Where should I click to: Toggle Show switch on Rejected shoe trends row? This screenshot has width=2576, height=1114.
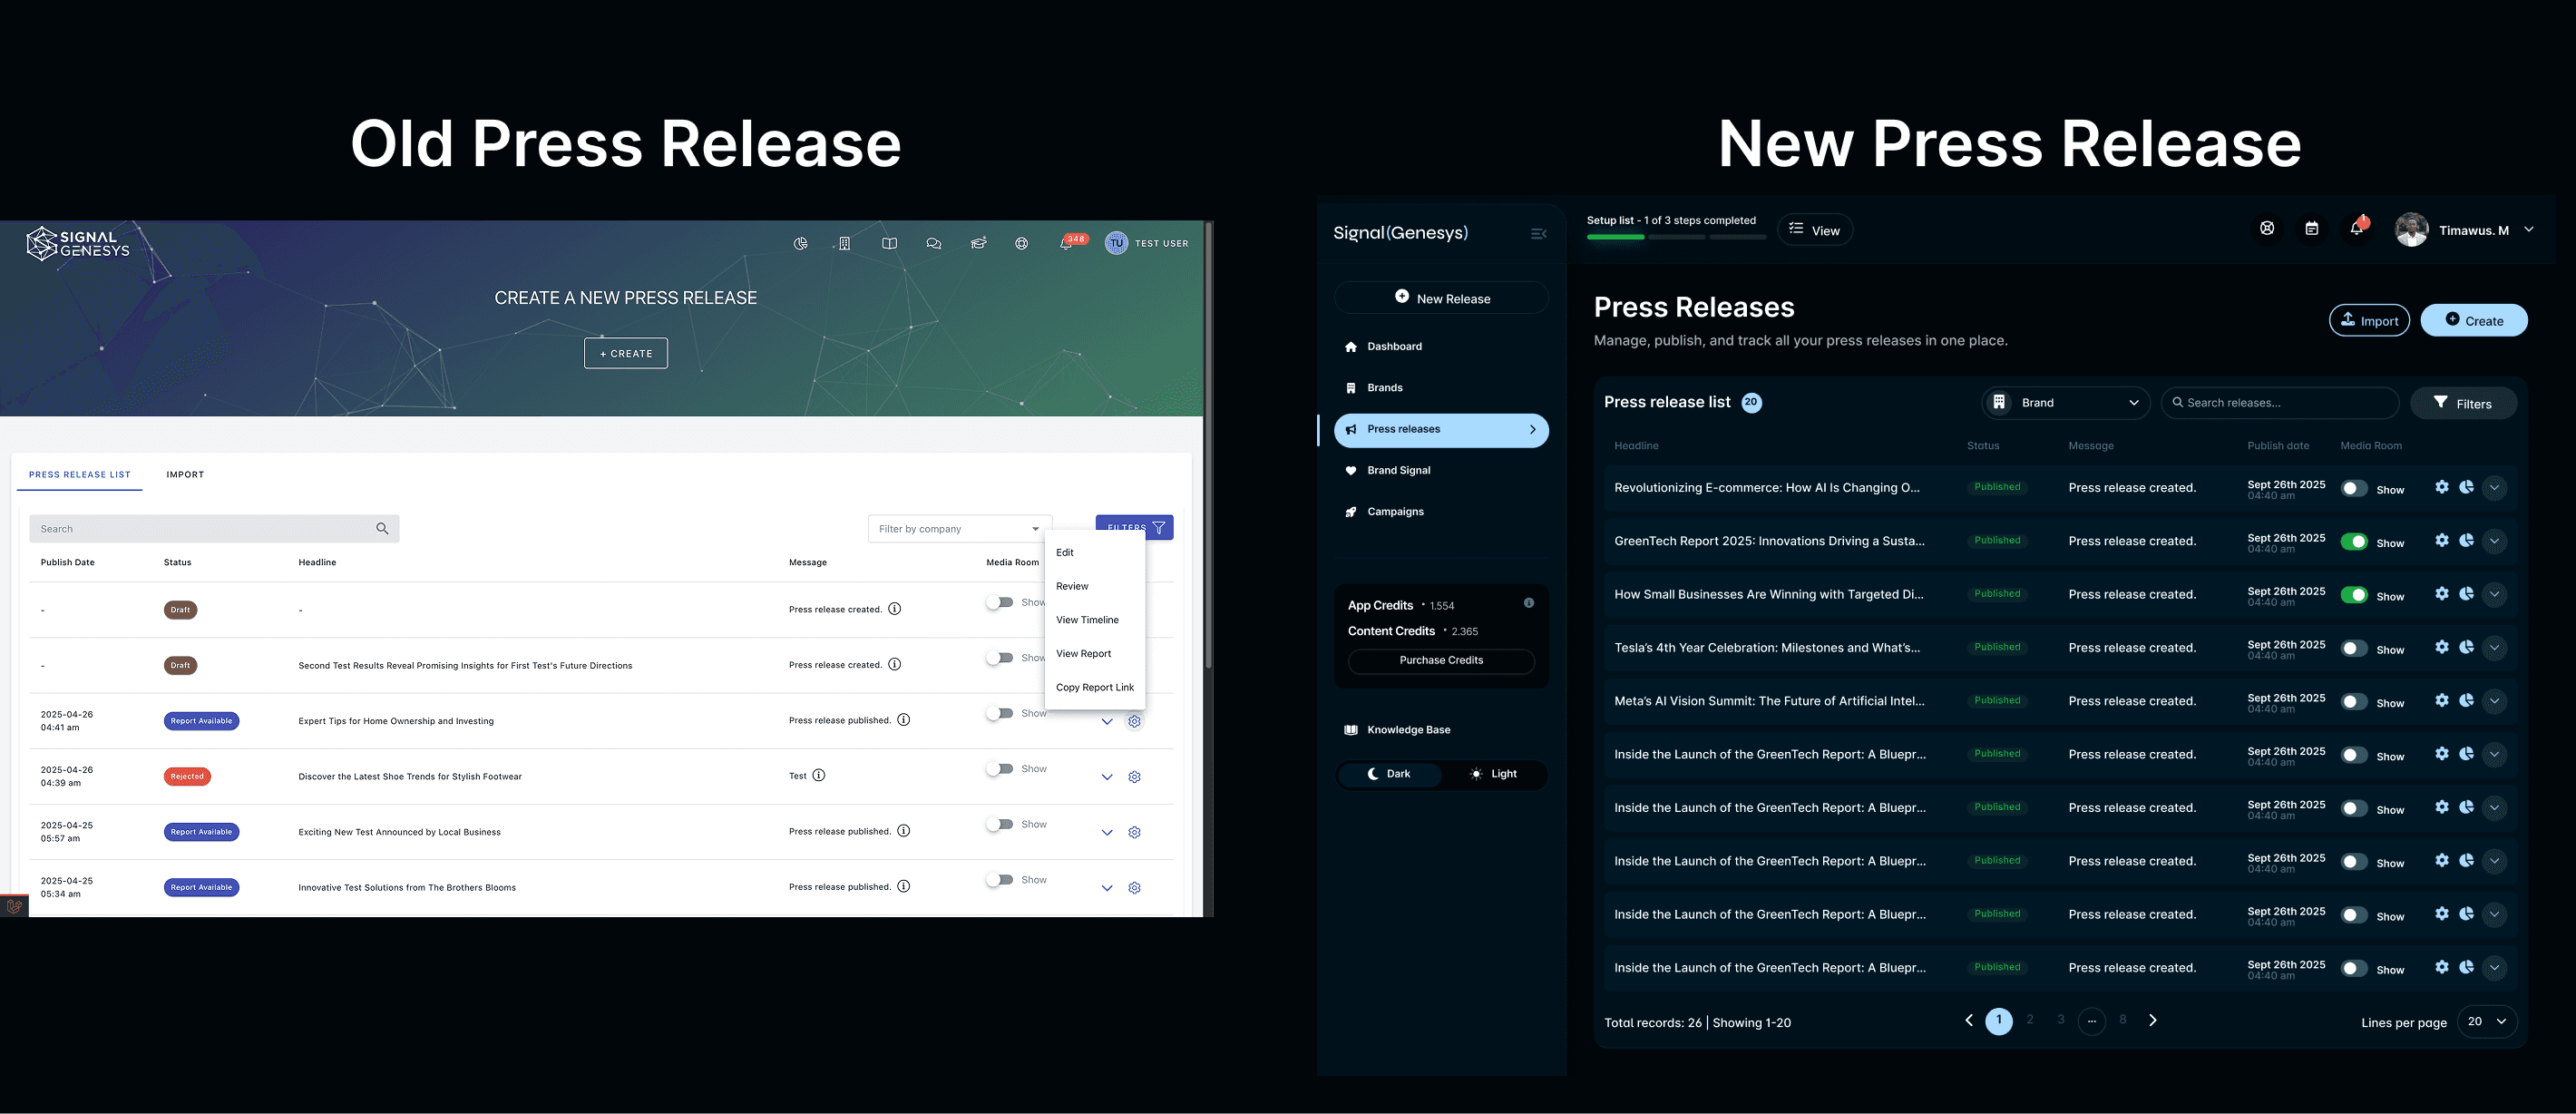click(999, 769)
